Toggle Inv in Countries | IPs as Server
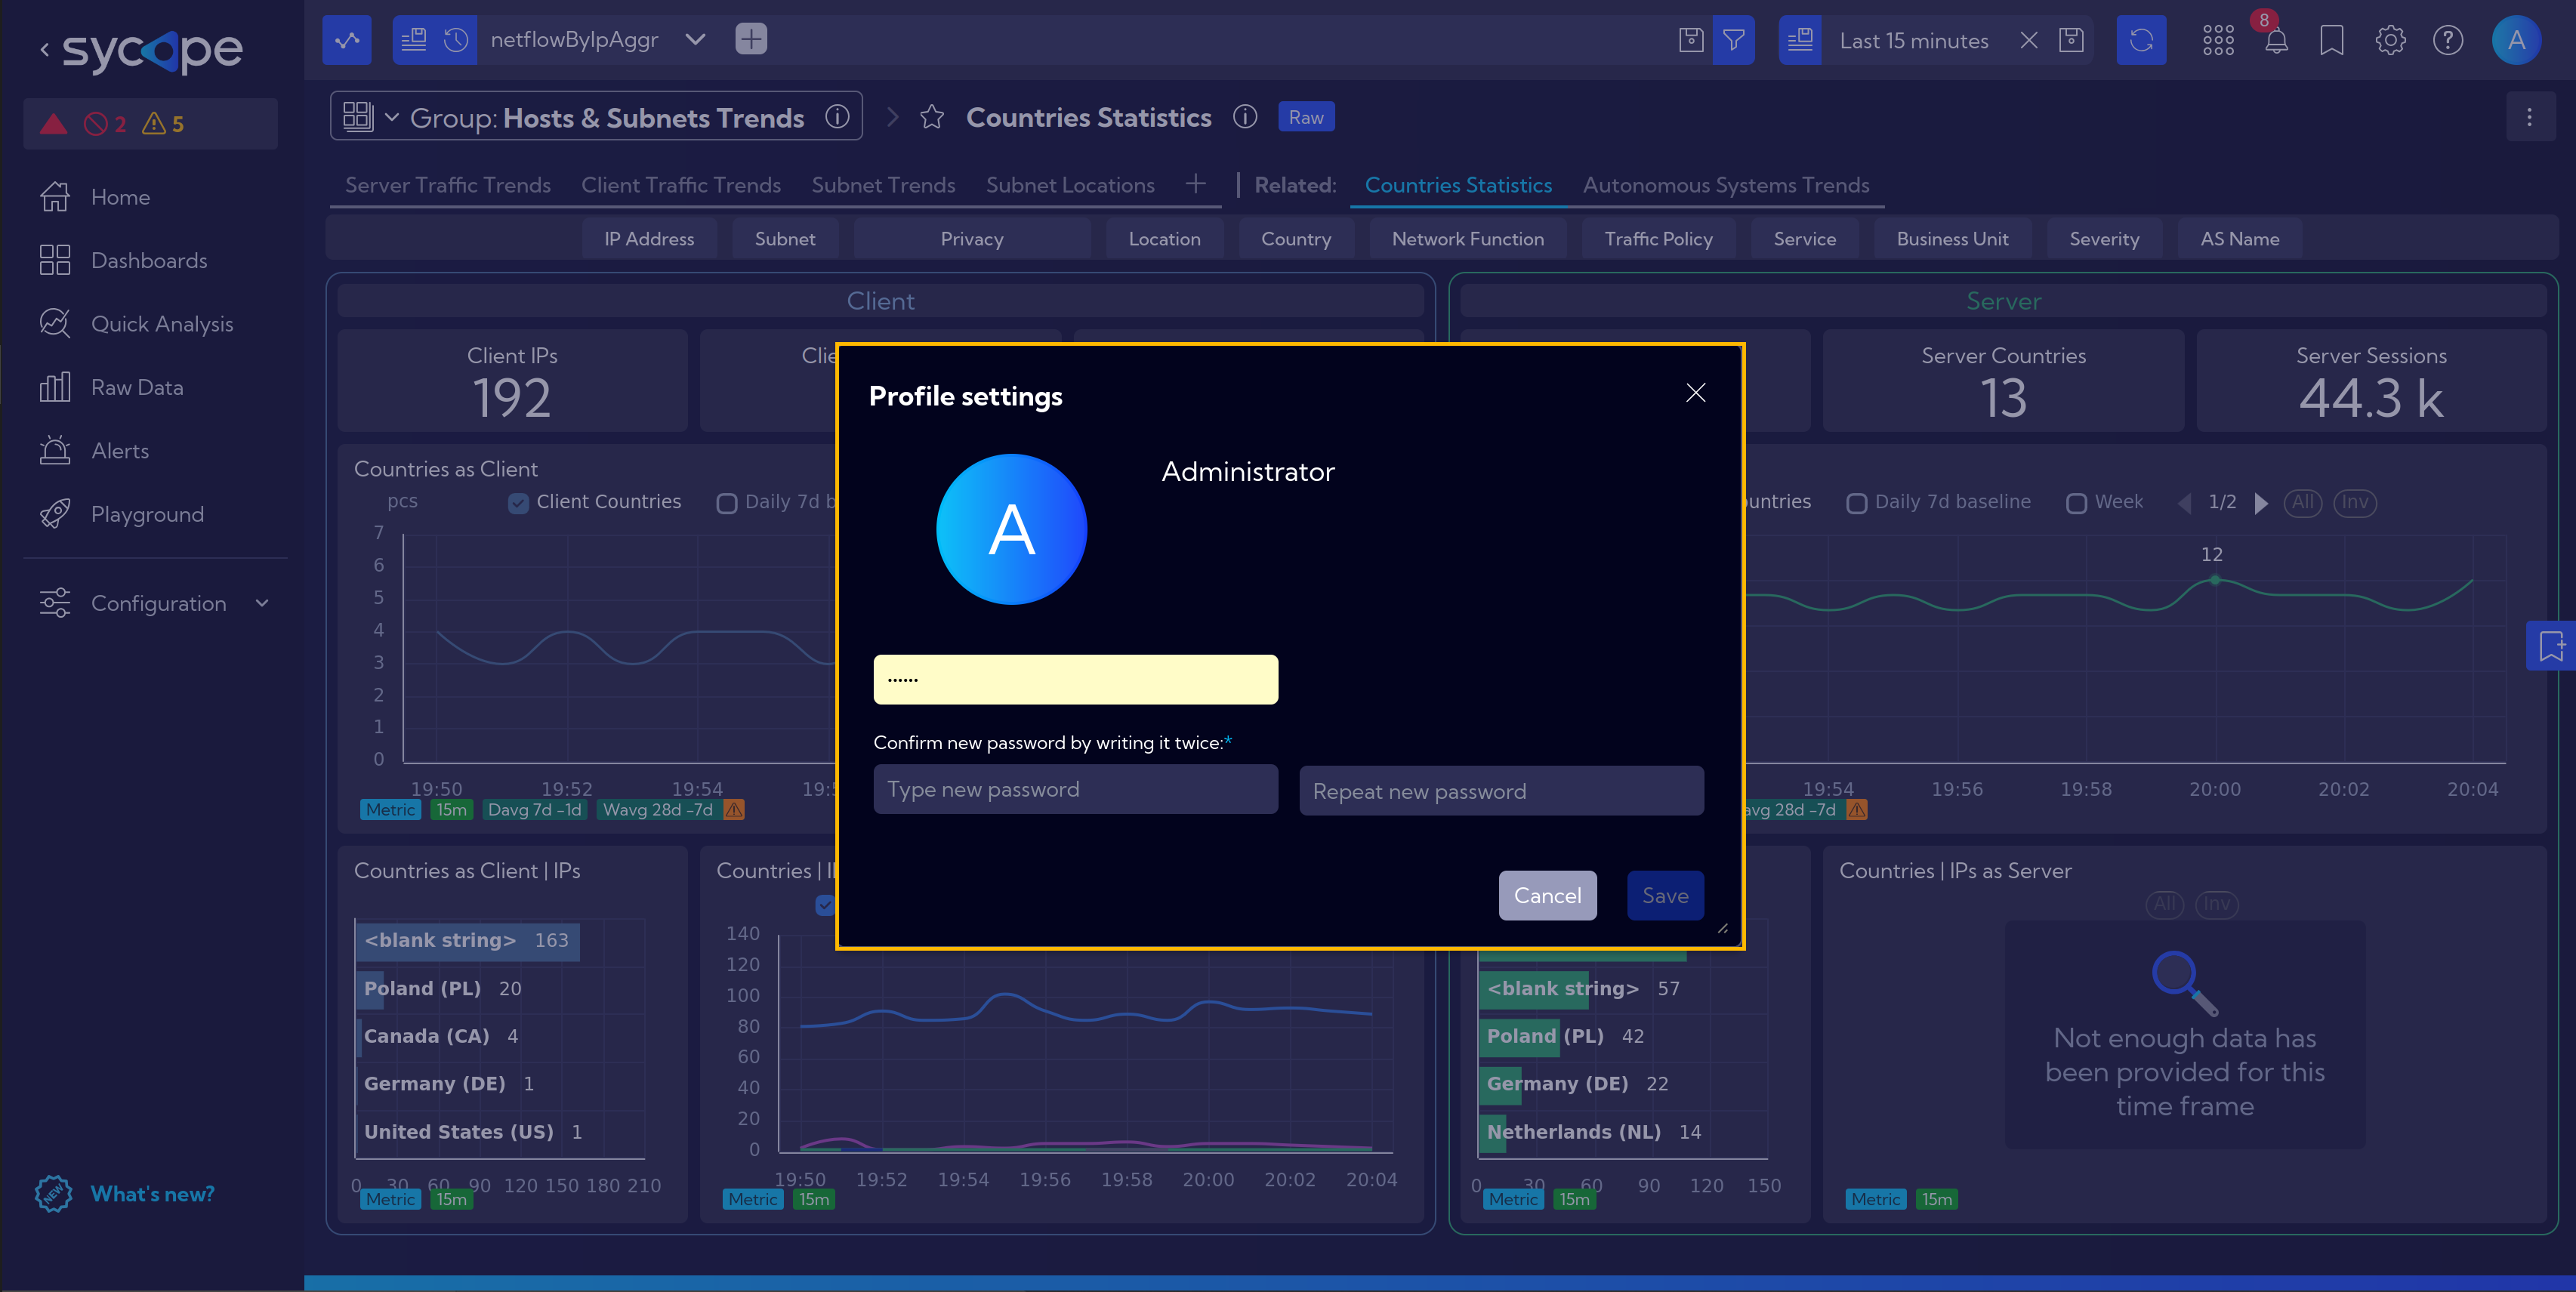The image size is (2576, 1292). (x=2216, y=904)
